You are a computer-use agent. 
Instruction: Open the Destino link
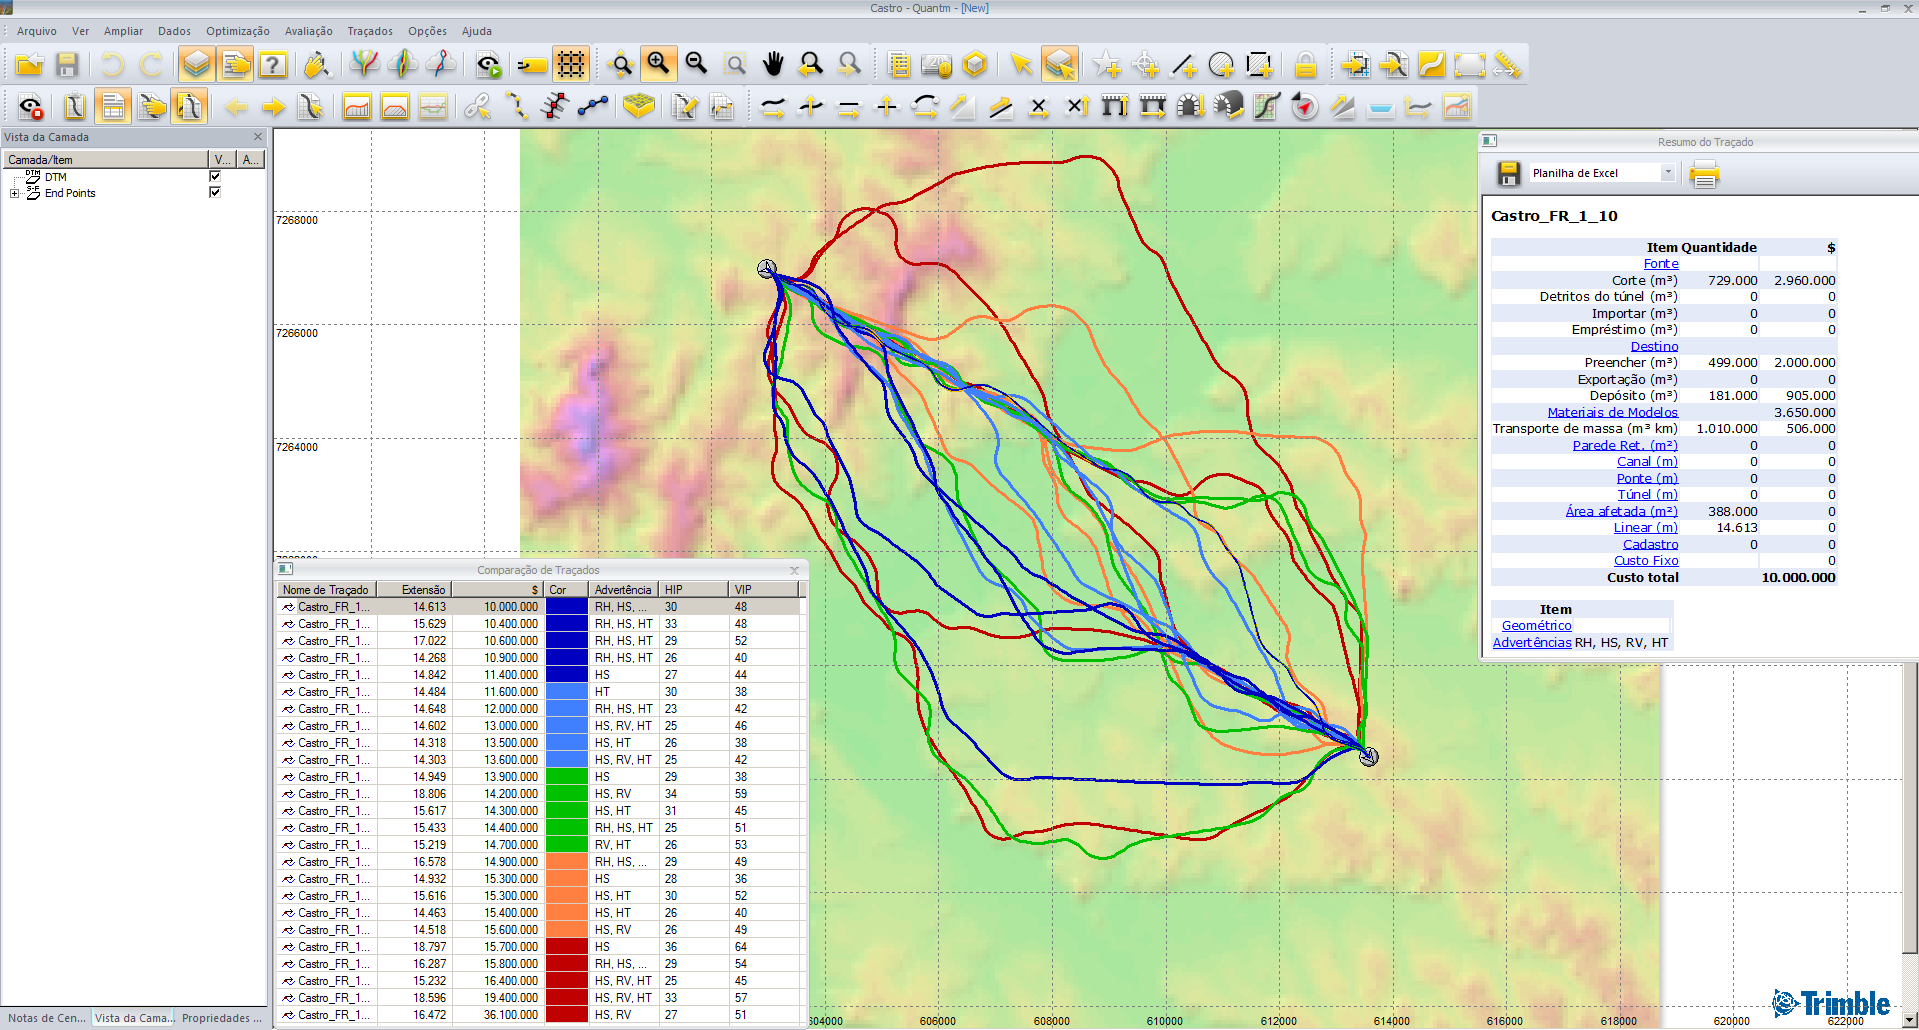(1654, 346)
